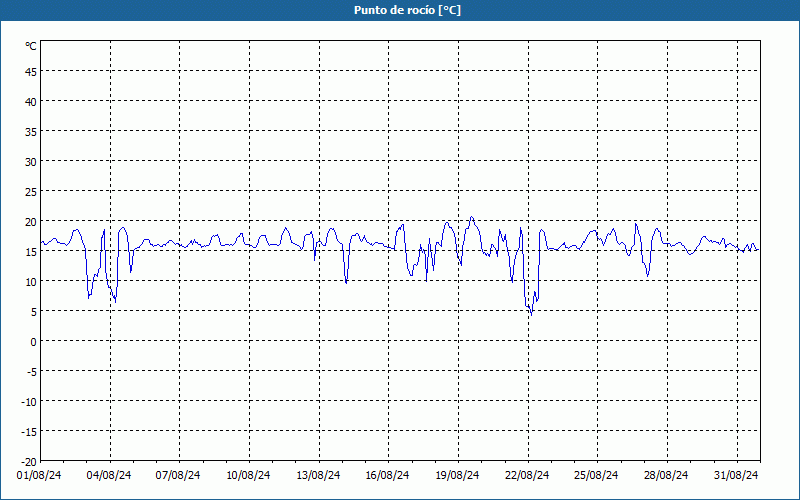The width and height of the screenshot is (800, 500).
Task: Click the 40 y-axis value
Action: point(31,102)
